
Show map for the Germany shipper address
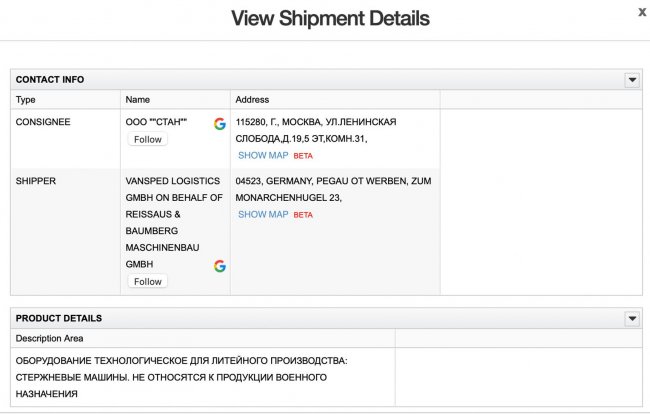263,214
